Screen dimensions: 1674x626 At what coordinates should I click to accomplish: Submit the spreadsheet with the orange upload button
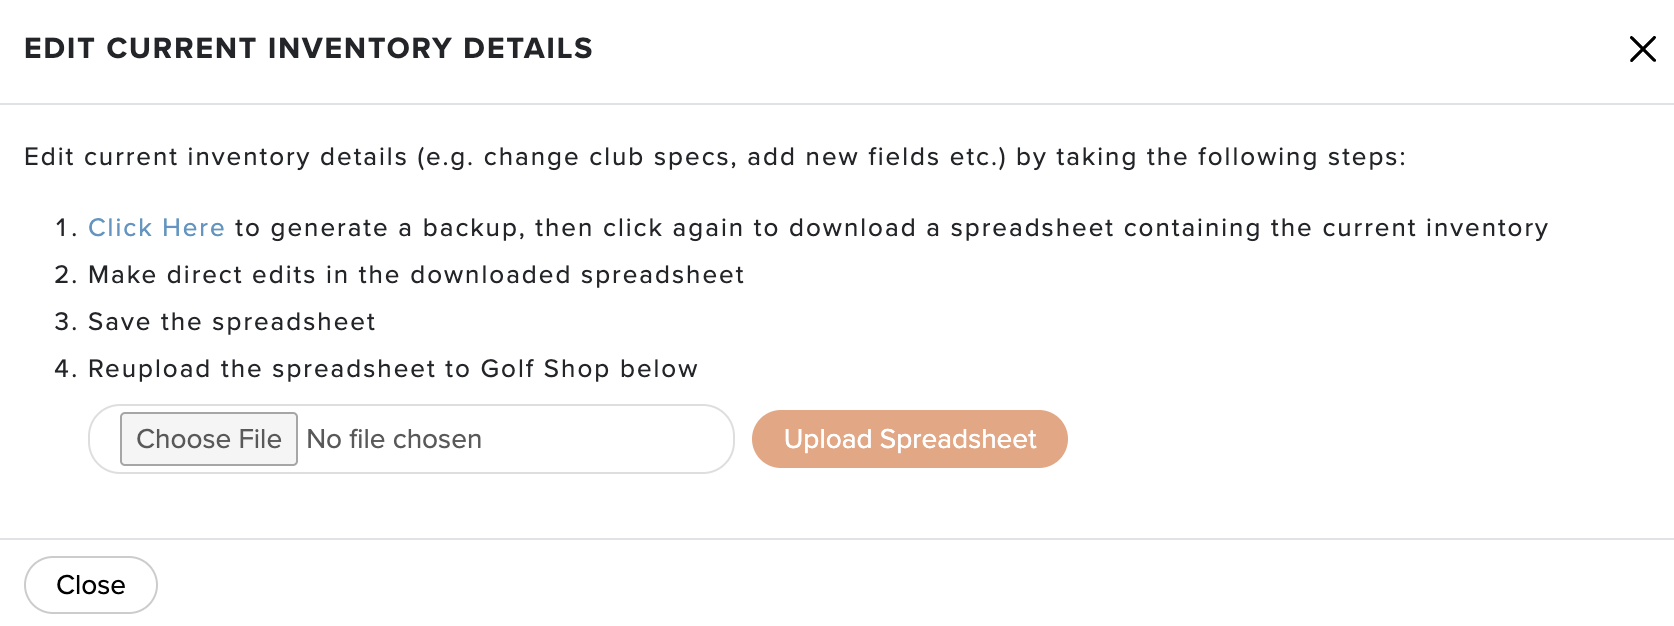tap(910, 439)
